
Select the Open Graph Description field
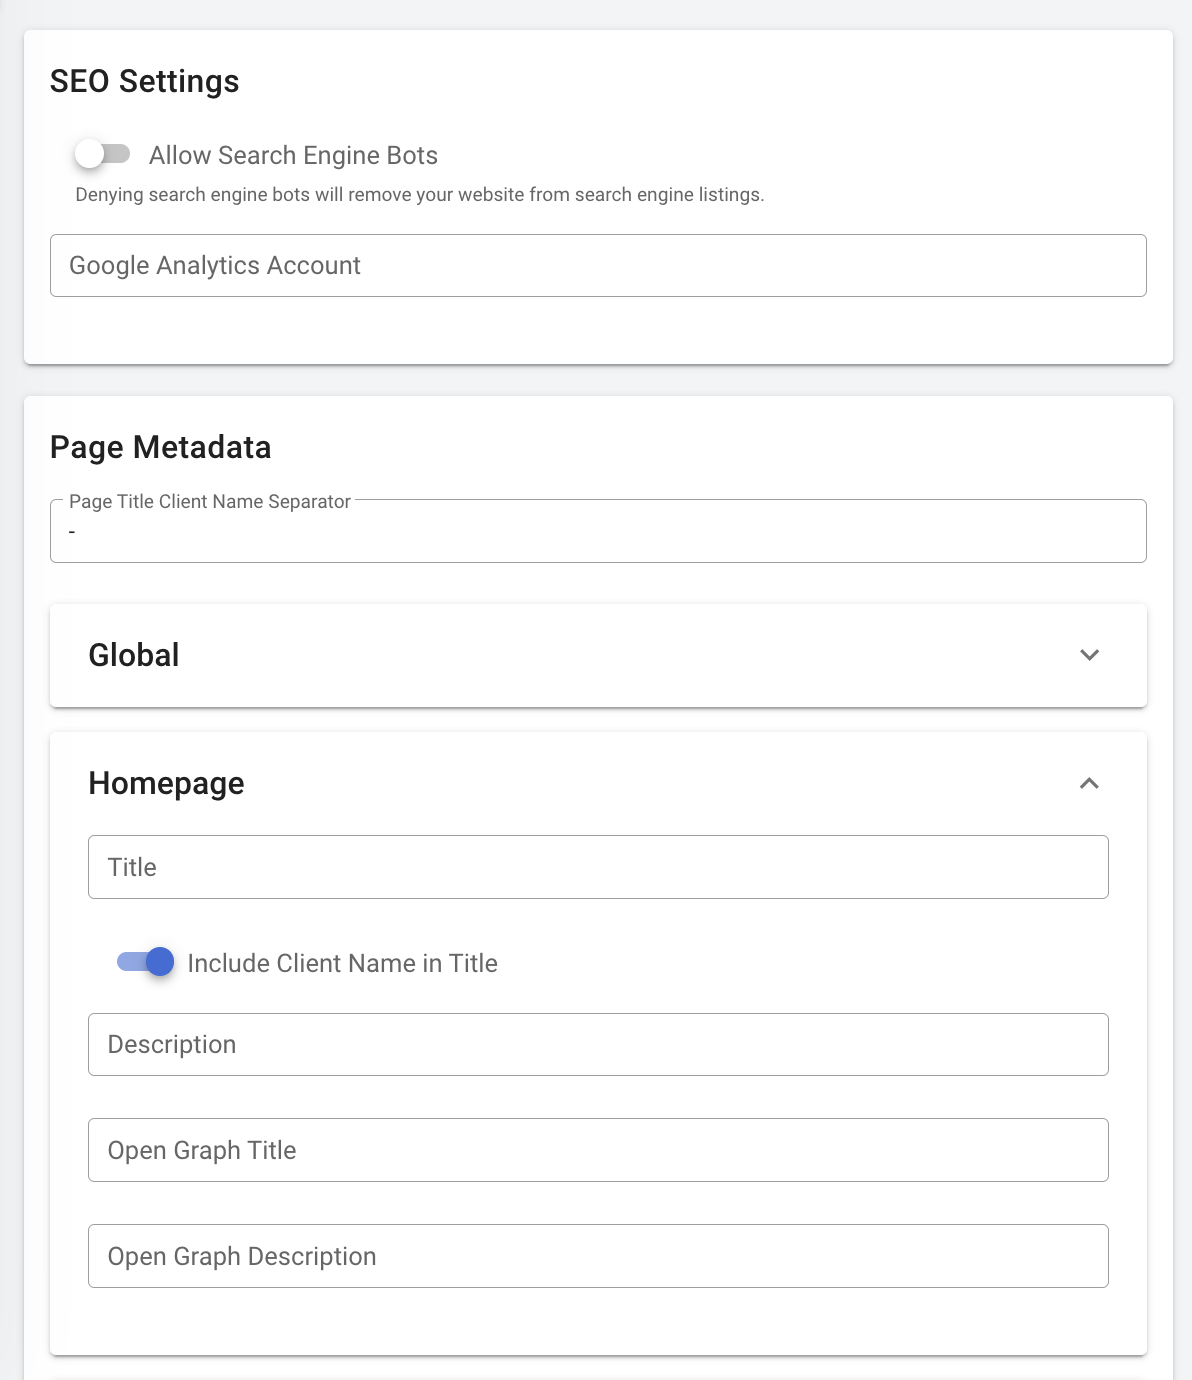point(597,1257)
